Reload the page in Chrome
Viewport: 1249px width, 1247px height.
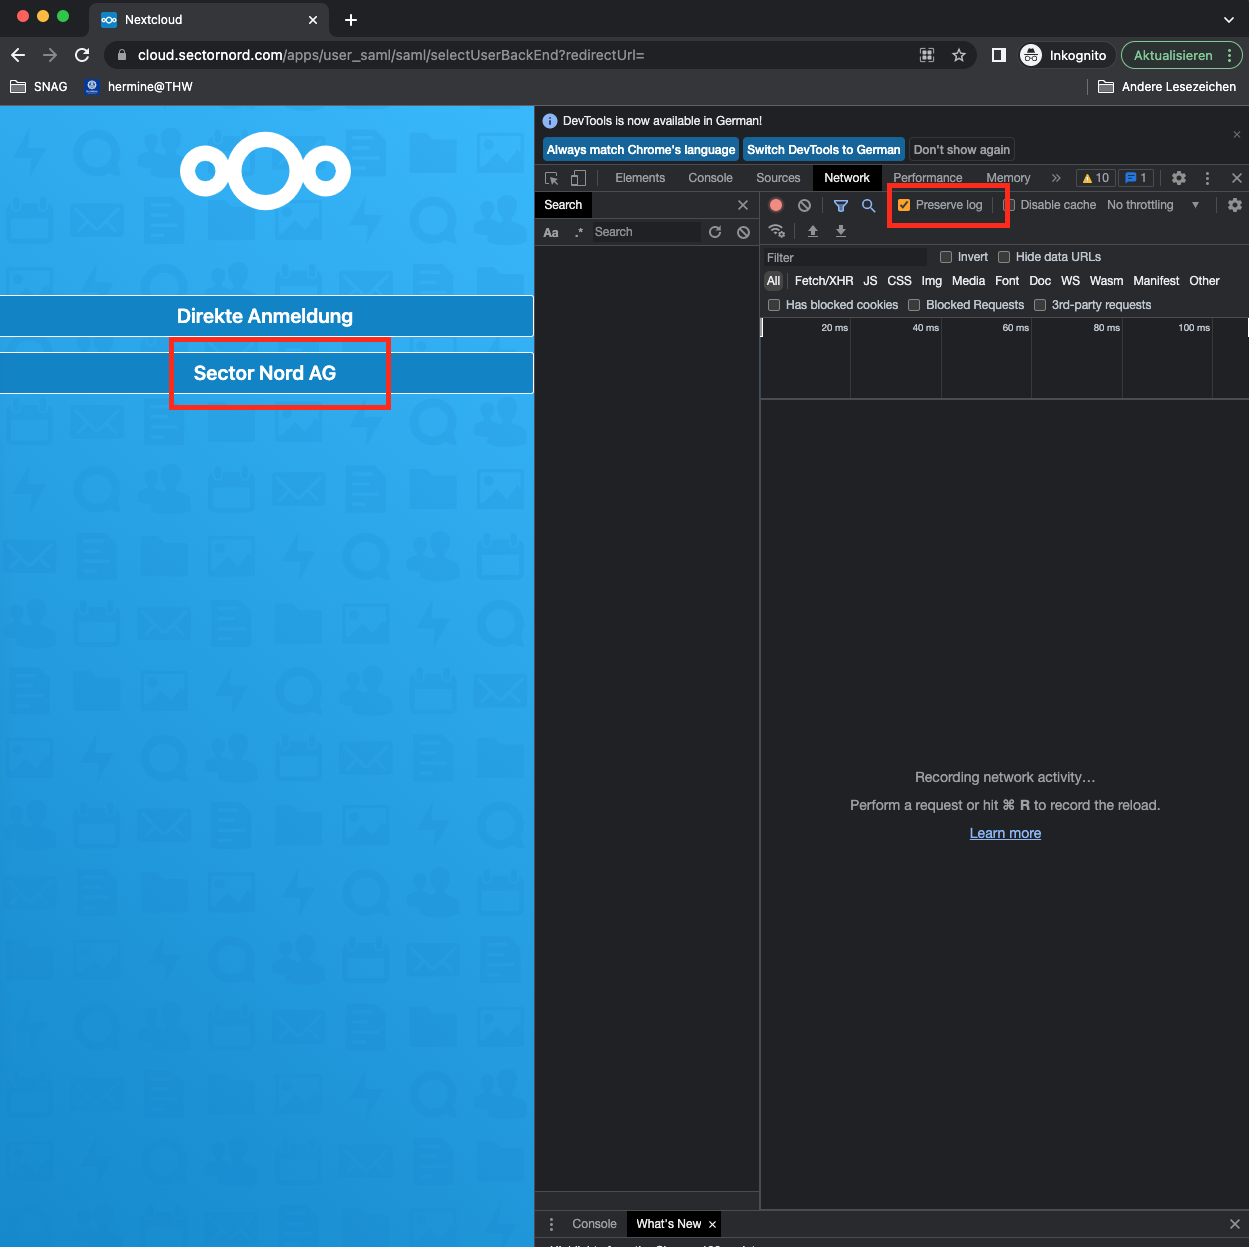82,55
